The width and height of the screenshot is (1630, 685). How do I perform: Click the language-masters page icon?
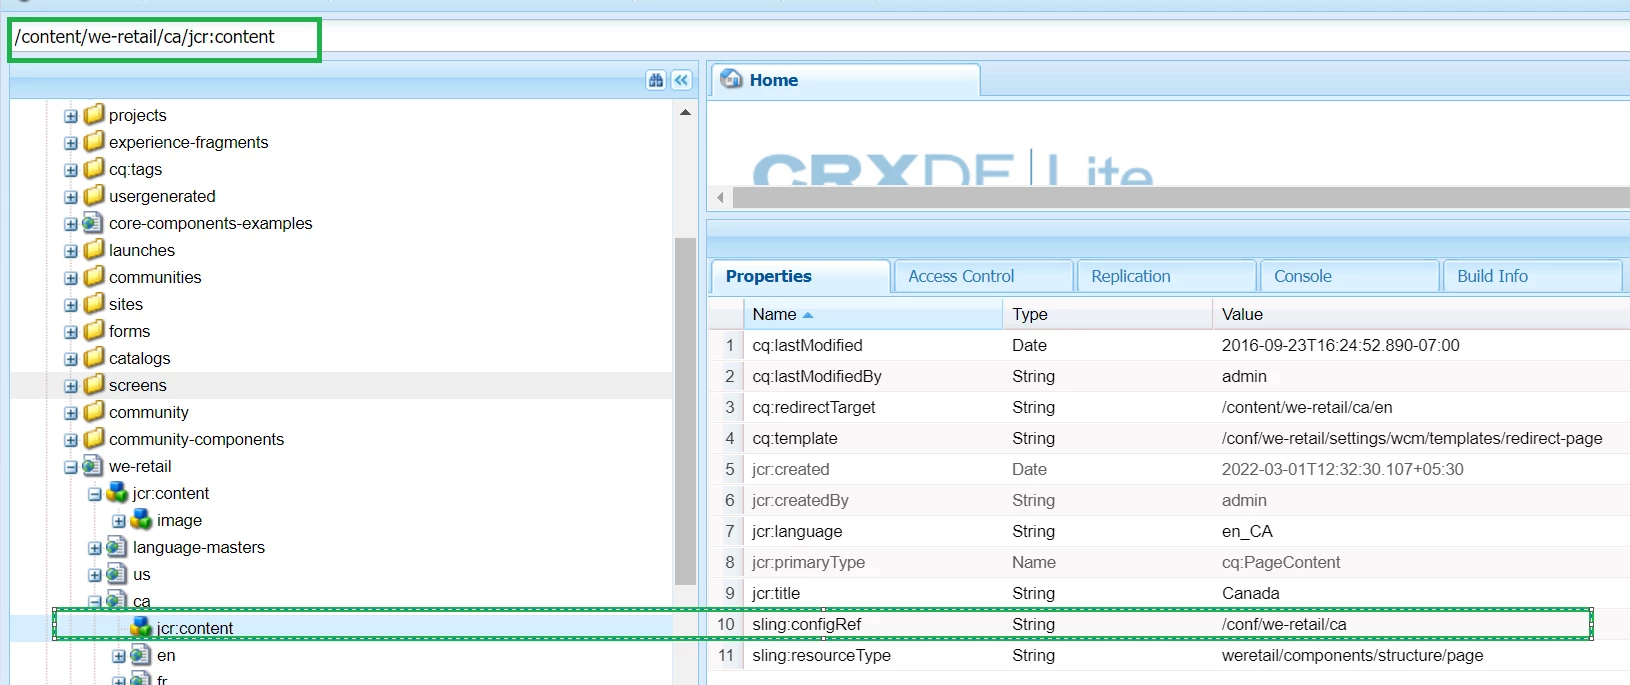117,546
